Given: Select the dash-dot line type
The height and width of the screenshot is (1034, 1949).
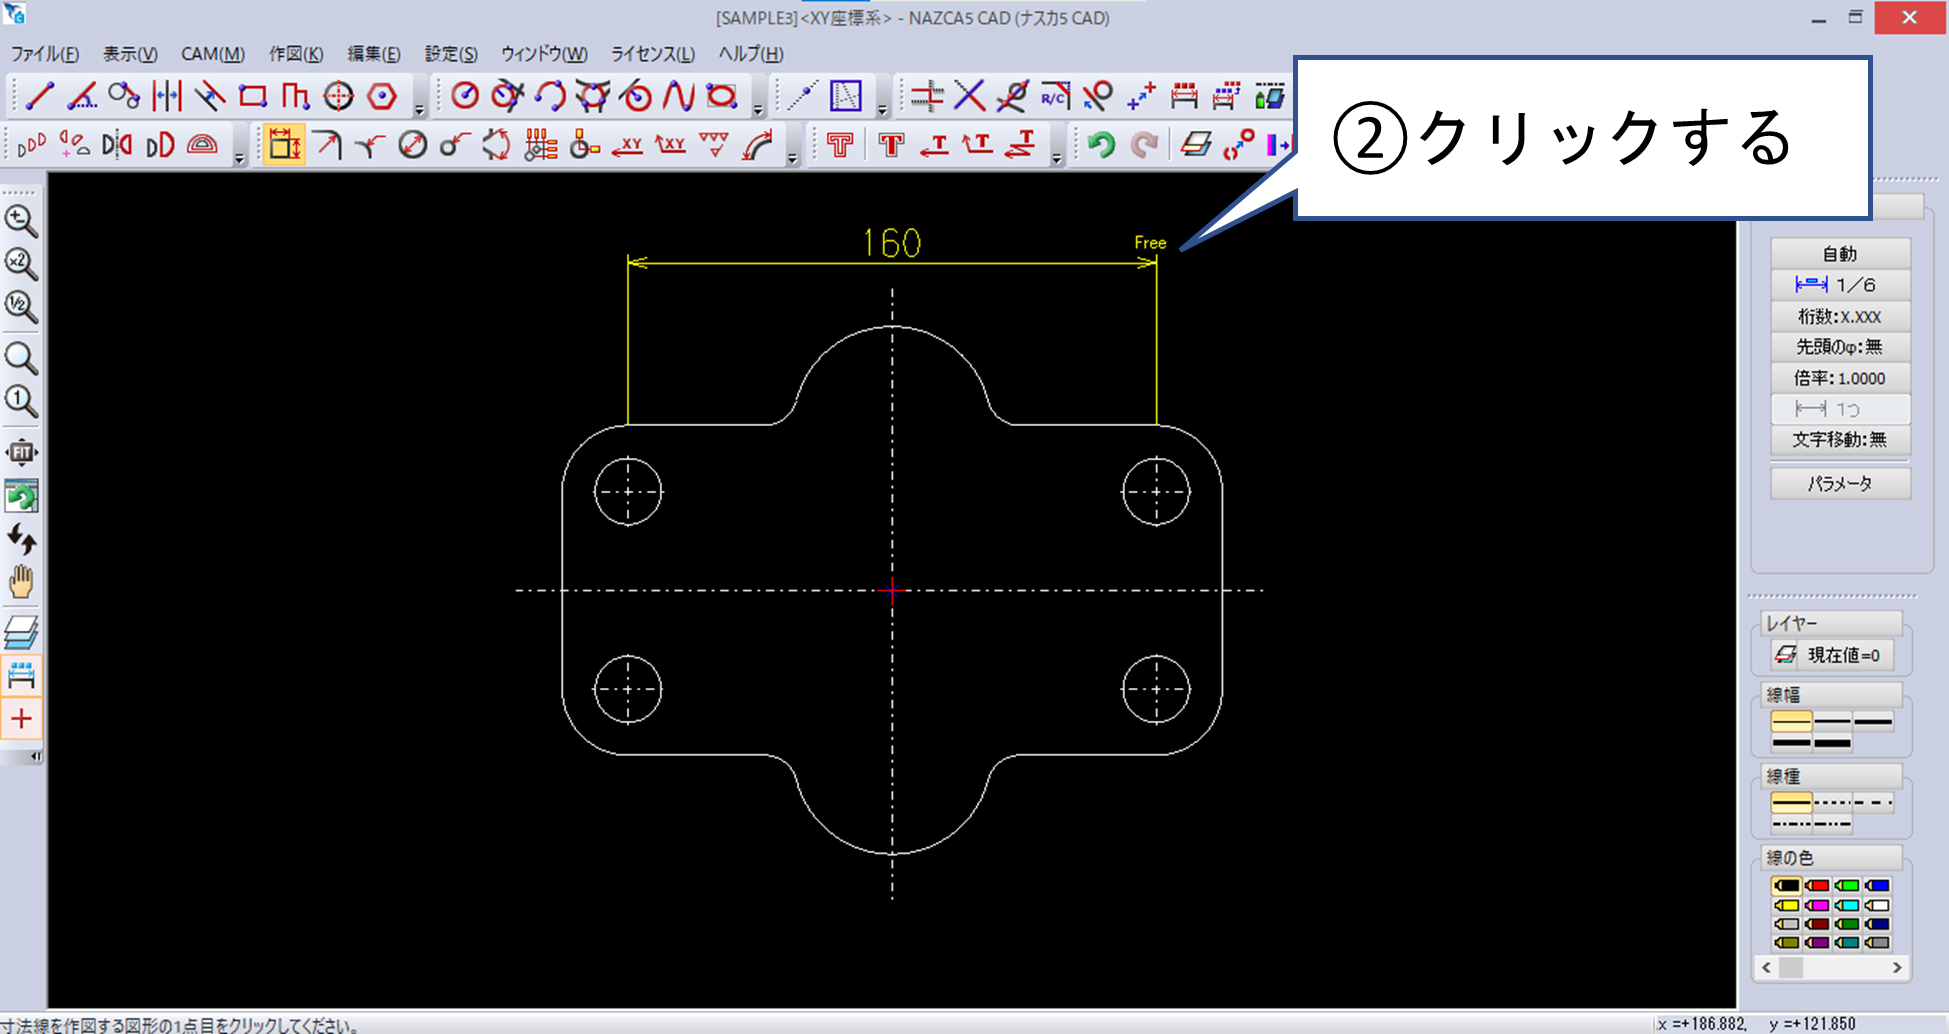Looking at the screenshot, I should (x=1791, y=824).
